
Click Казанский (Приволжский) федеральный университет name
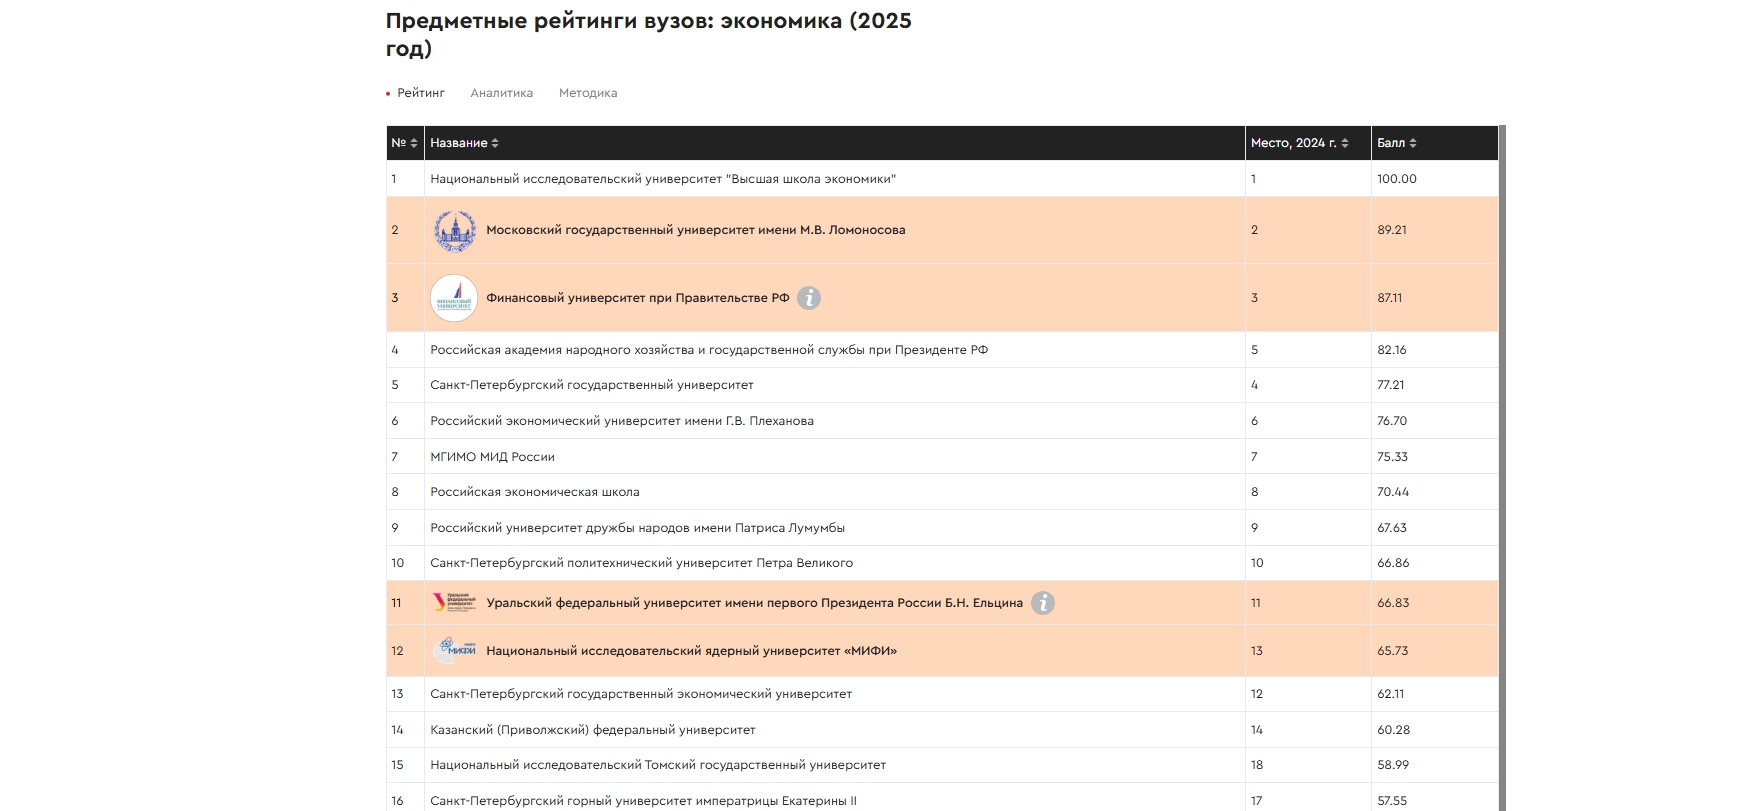point(593,730)
